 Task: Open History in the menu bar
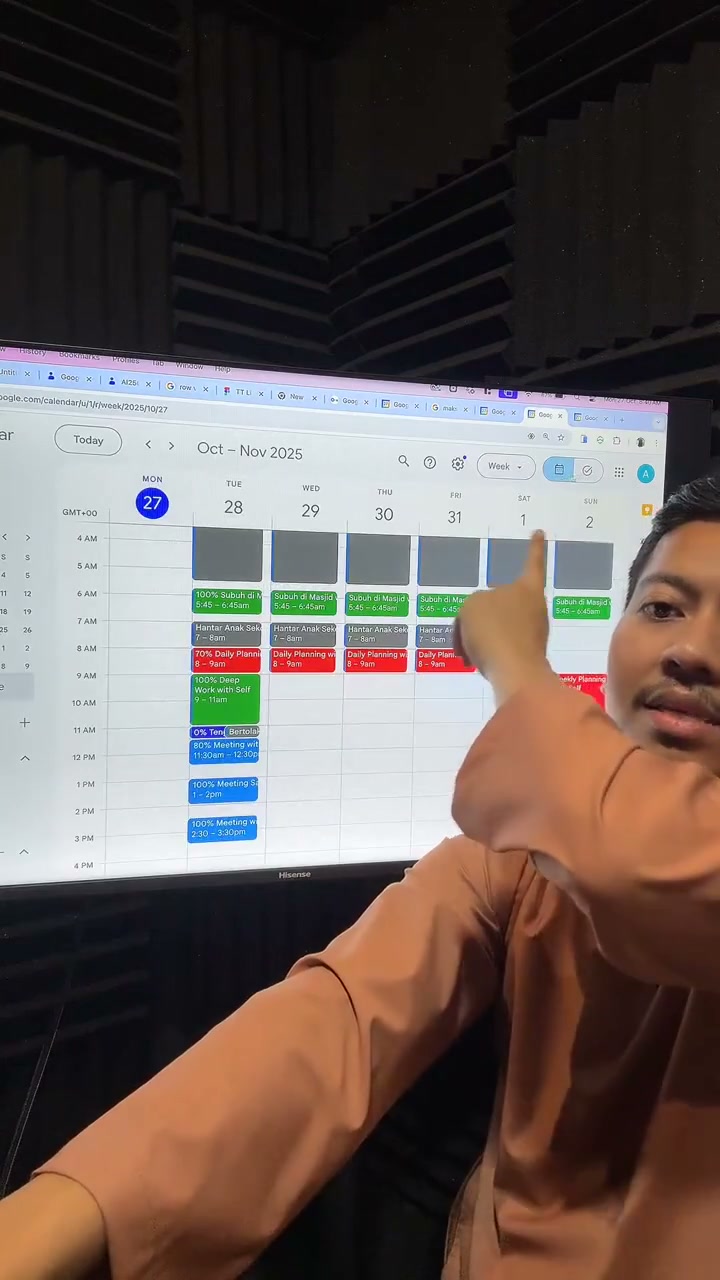pos(32,352)
